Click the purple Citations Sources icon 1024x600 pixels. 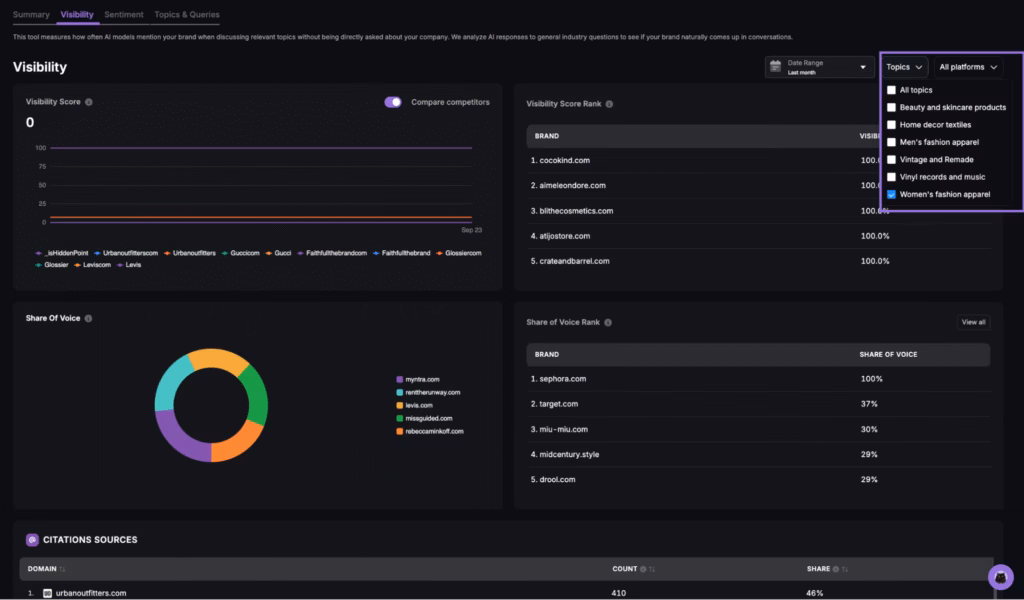pos(32,540)
